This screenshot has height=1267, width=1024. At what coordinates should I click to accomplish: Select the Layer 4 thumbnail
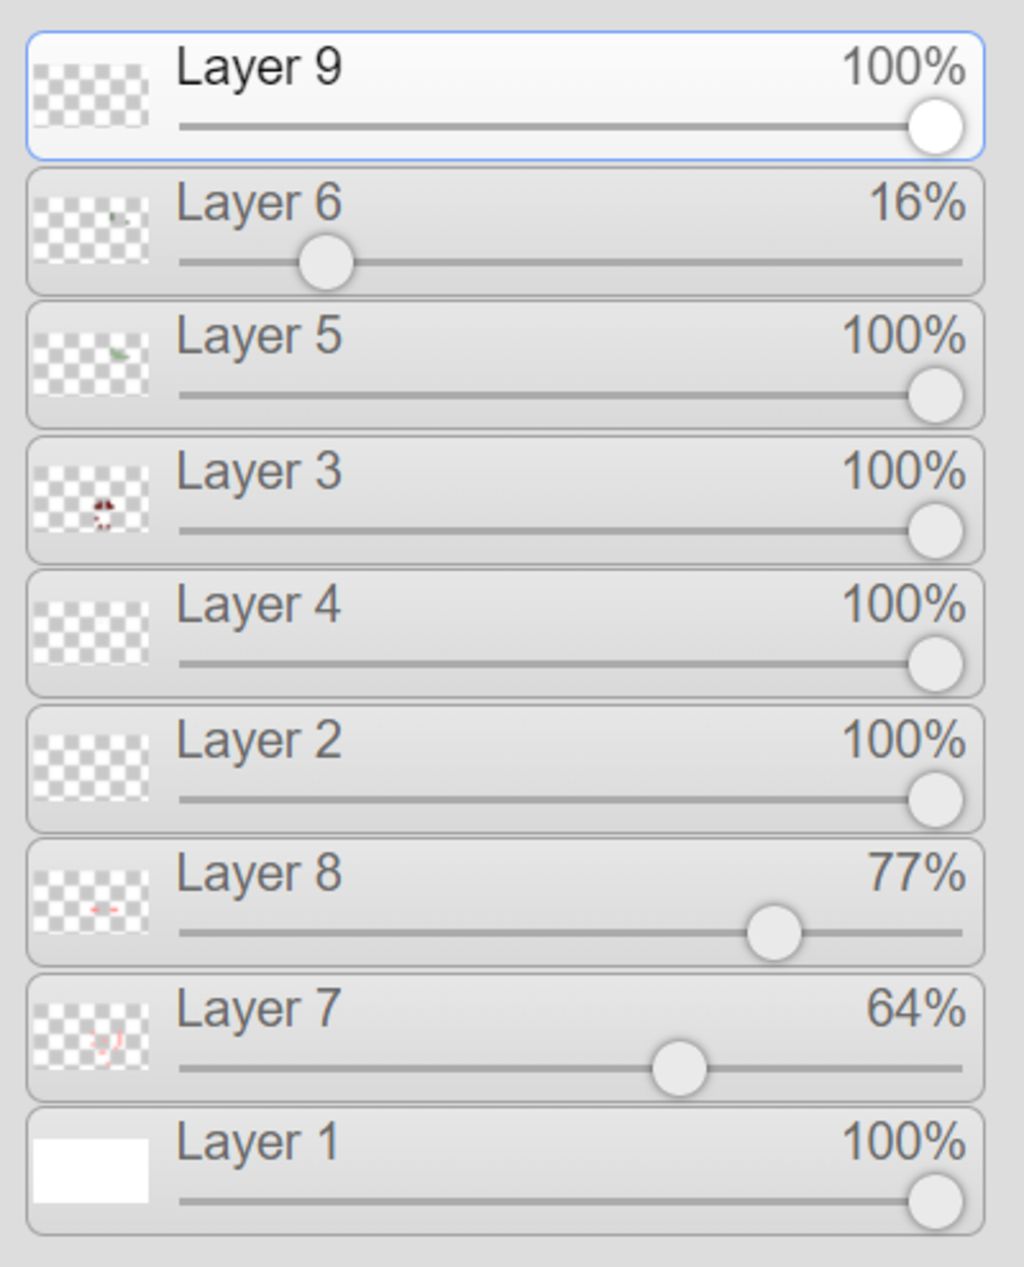pyautogui.click(x=91, y=634)
